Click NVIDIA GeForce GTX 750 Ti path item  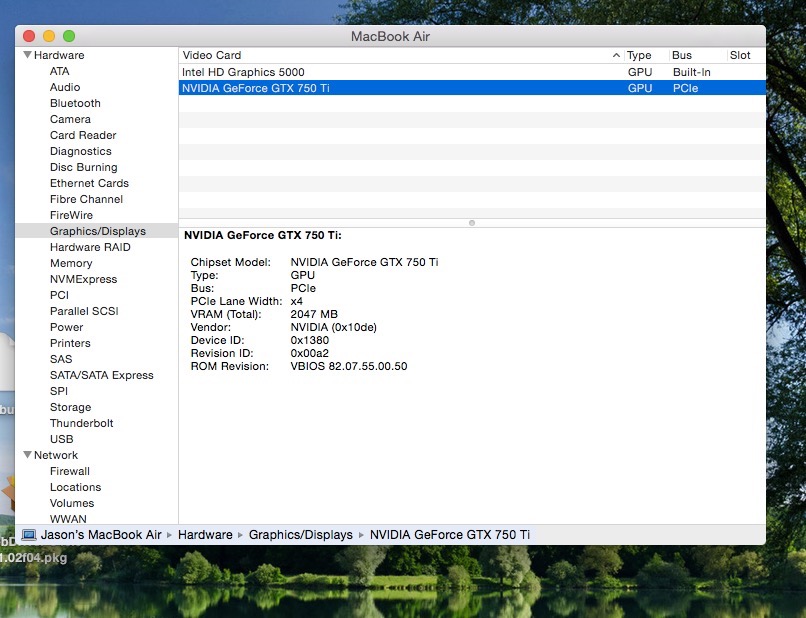[450, 535]
